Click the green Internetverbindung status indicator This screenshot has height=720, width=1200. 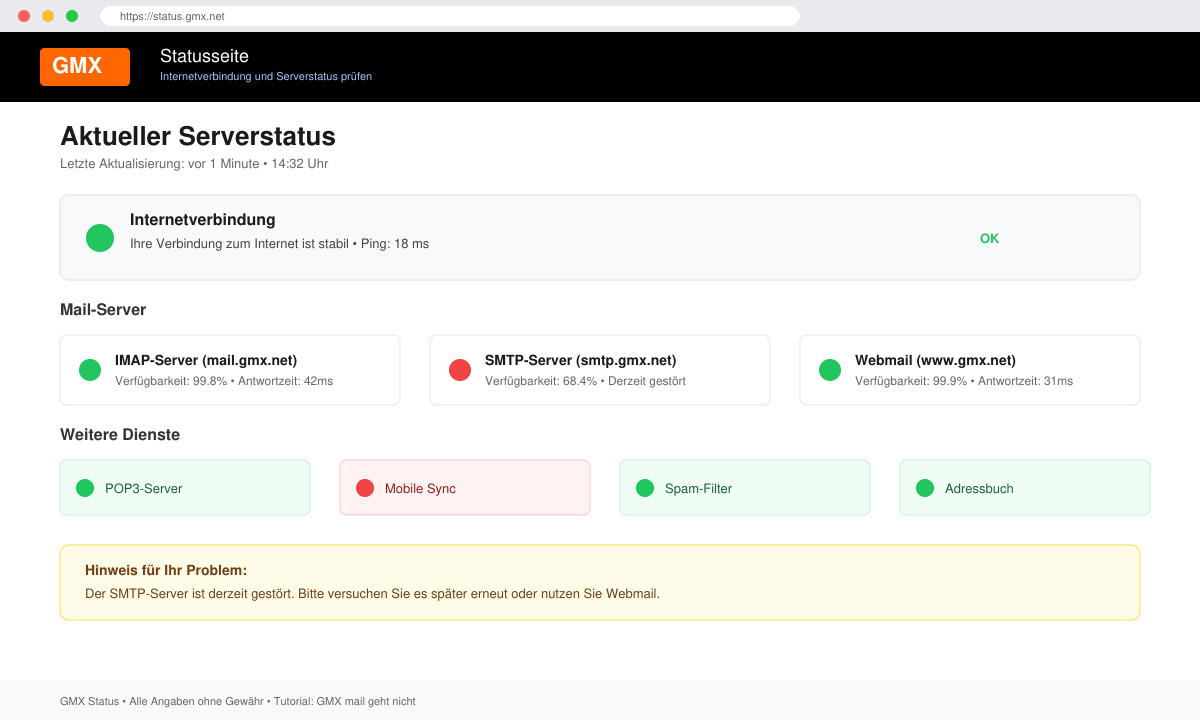click(100, 238)
